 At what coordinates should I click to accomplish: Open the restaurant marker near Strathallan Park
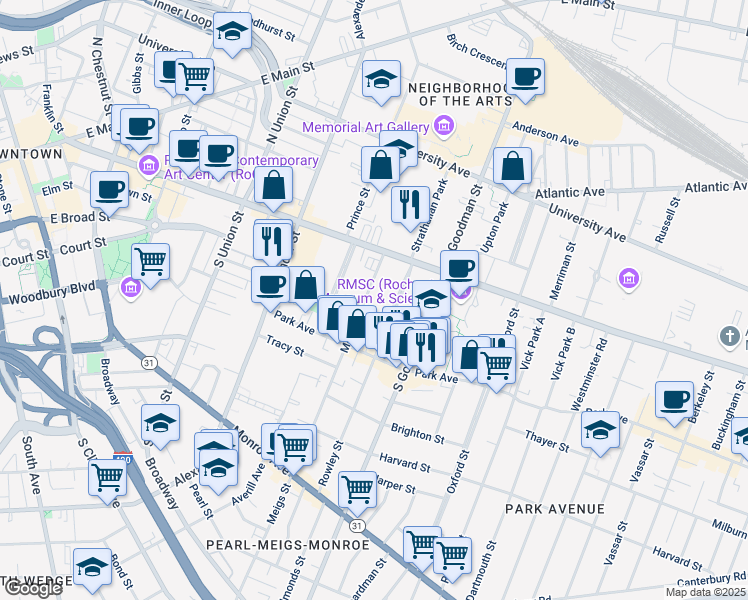tap(410, 207)
